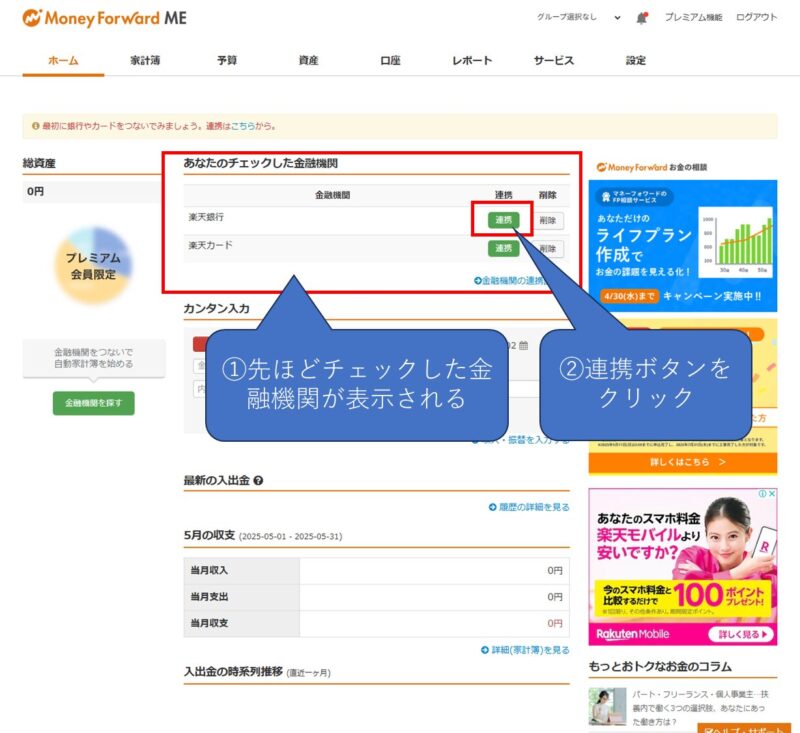Click the 当月支出 row label
The width and height of the screenshot is (800, 733).
click(x=209, y=597)
